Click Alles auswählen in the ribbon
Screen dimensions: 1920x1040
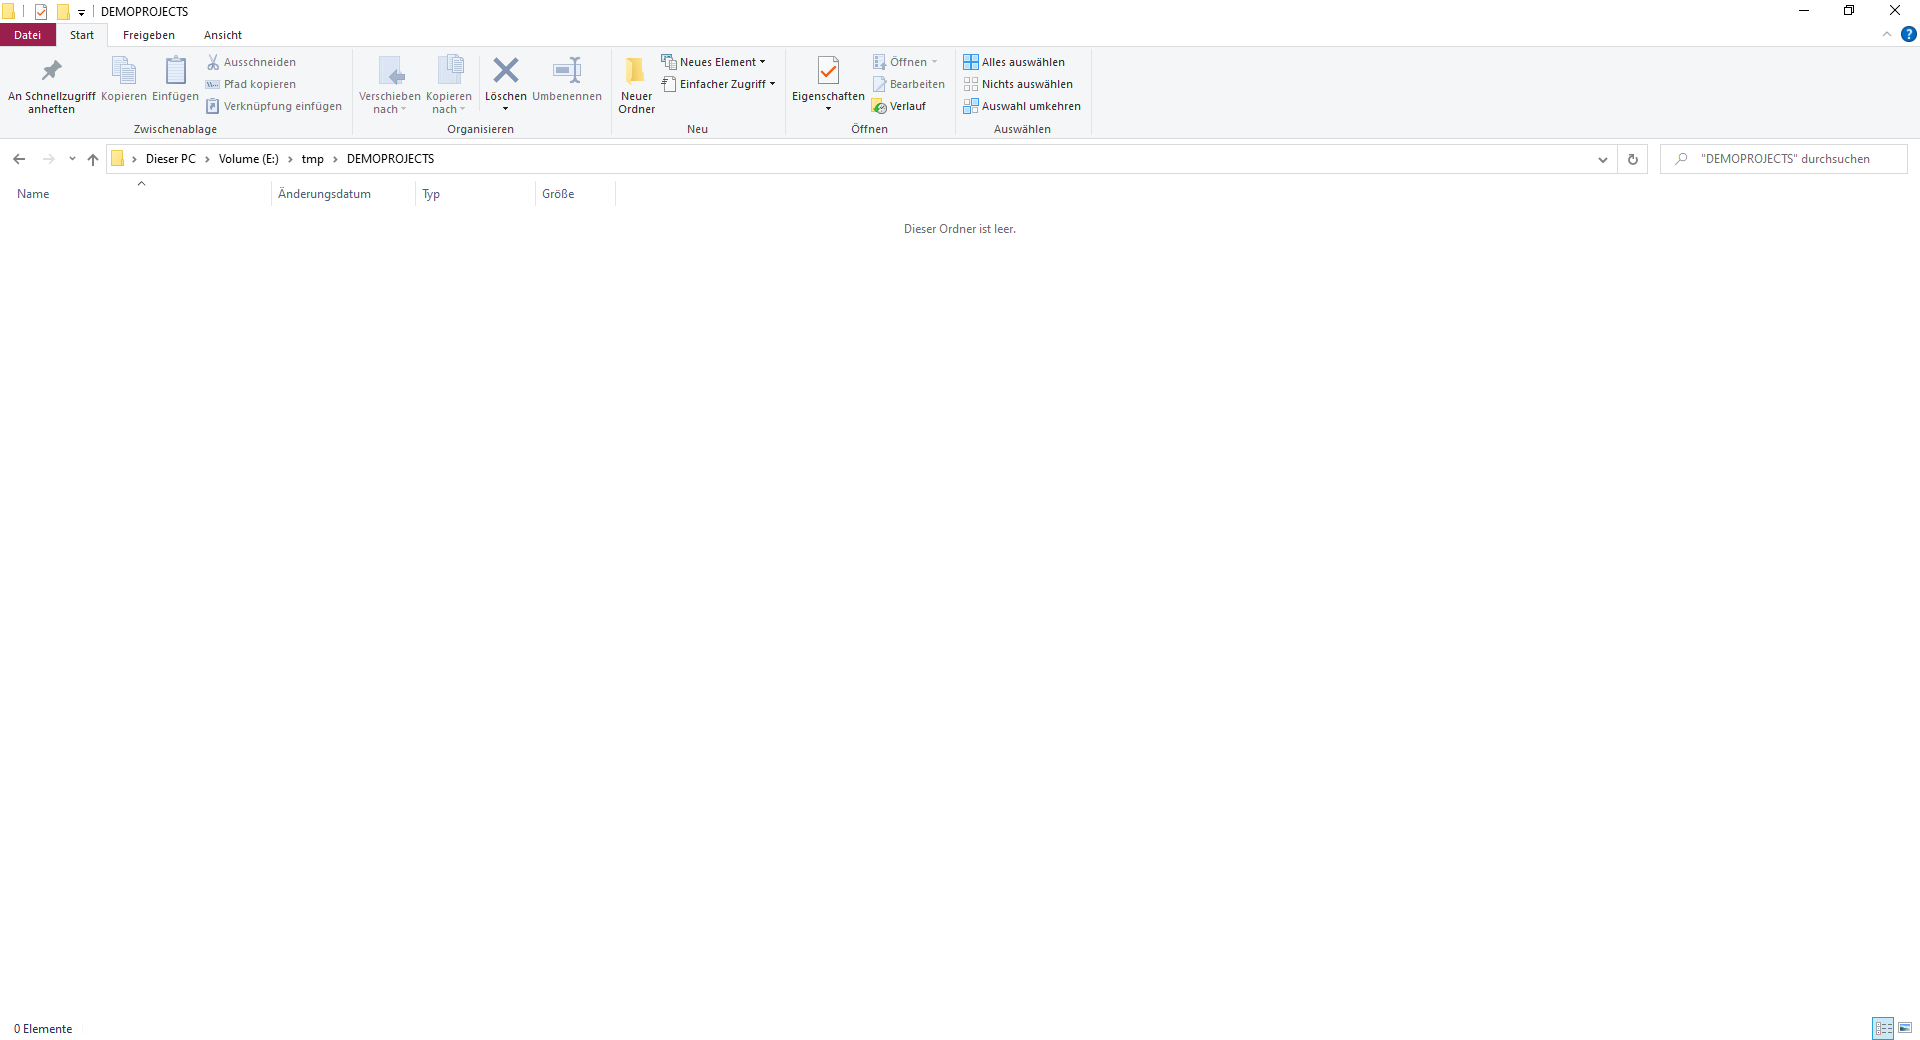point(1014,62)
